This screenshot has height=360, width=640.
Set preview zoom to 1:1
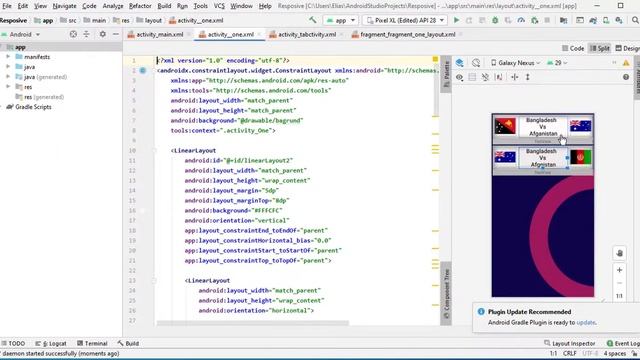click(619, 296)
